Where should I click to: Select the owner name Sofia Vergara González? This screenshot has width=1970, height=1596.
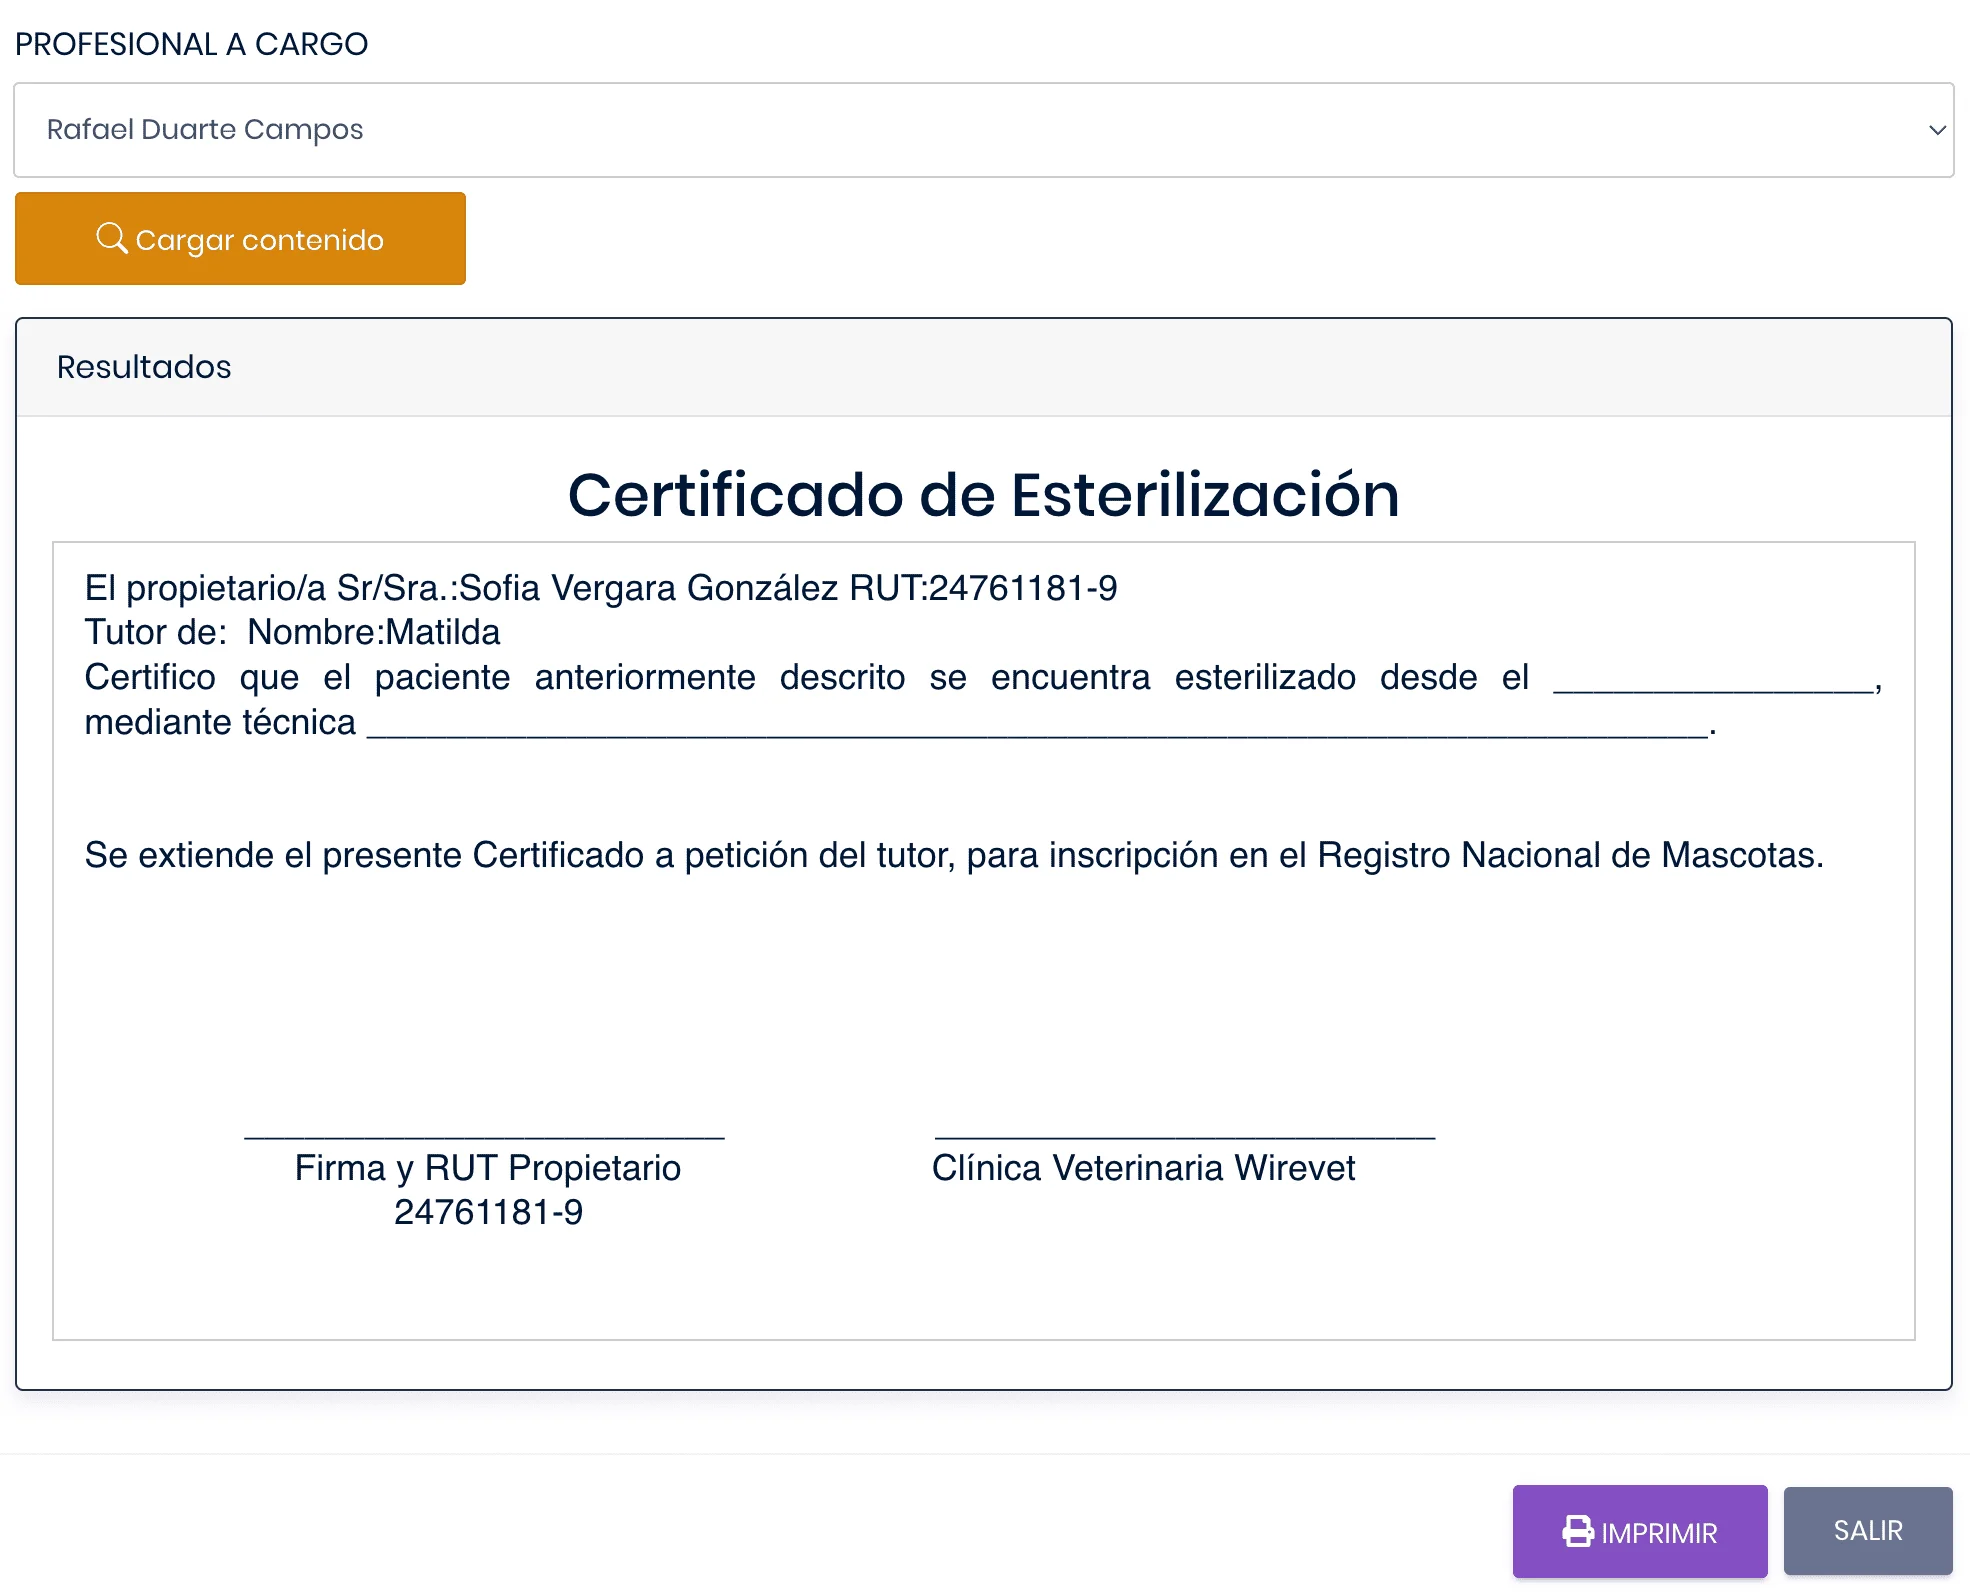[651, 588]
